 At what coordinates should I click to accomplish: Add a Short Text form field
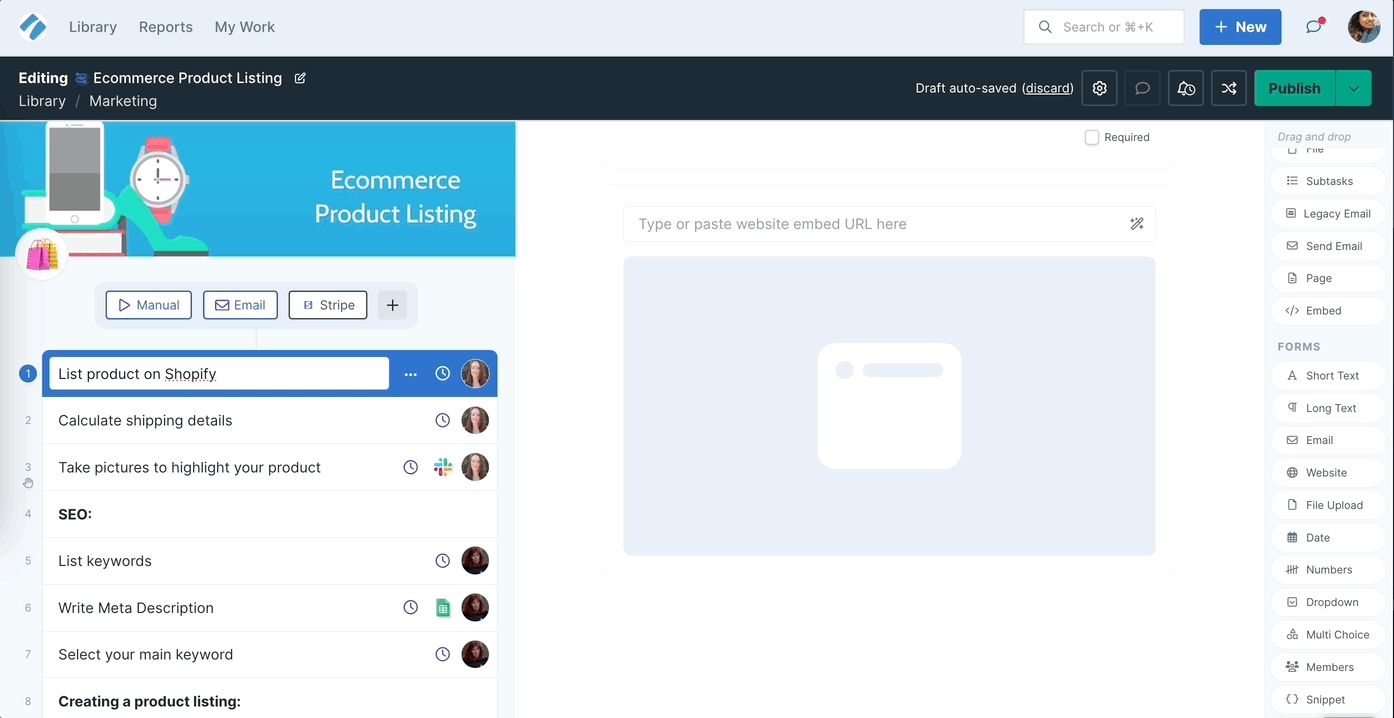[x=1328, y=376]
